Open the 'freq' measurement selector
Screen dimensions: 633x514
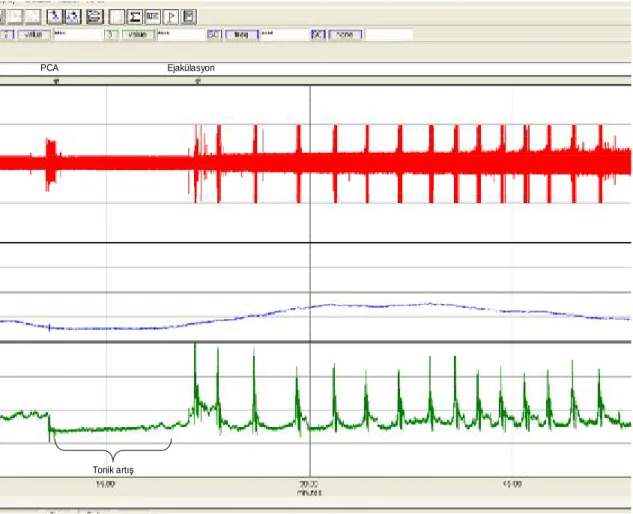point(241,35)
